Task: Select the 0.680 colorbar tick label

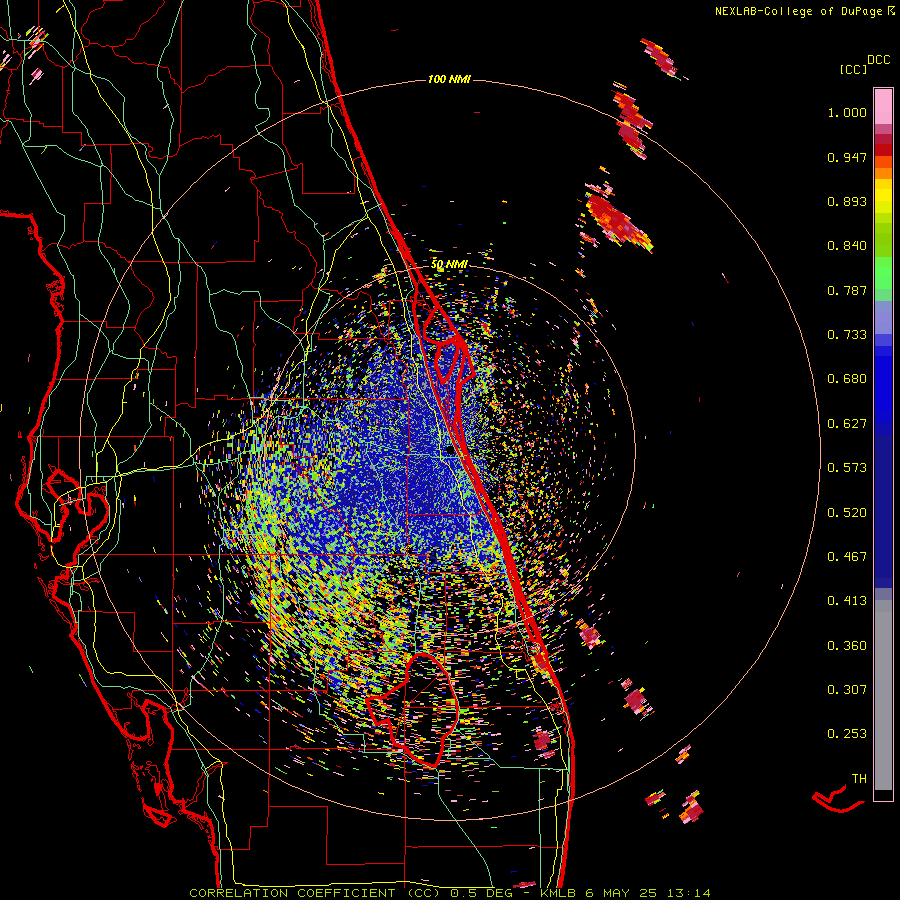Action: click(x=847, y=379)
